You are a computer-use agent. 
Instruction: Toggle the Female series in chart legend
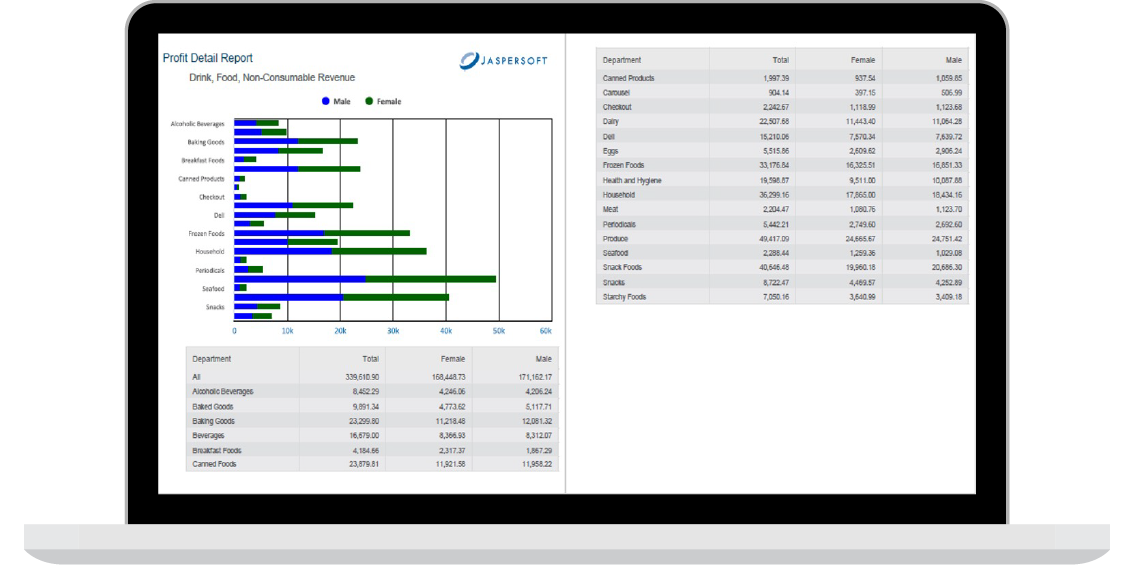[x=383, y=101]
